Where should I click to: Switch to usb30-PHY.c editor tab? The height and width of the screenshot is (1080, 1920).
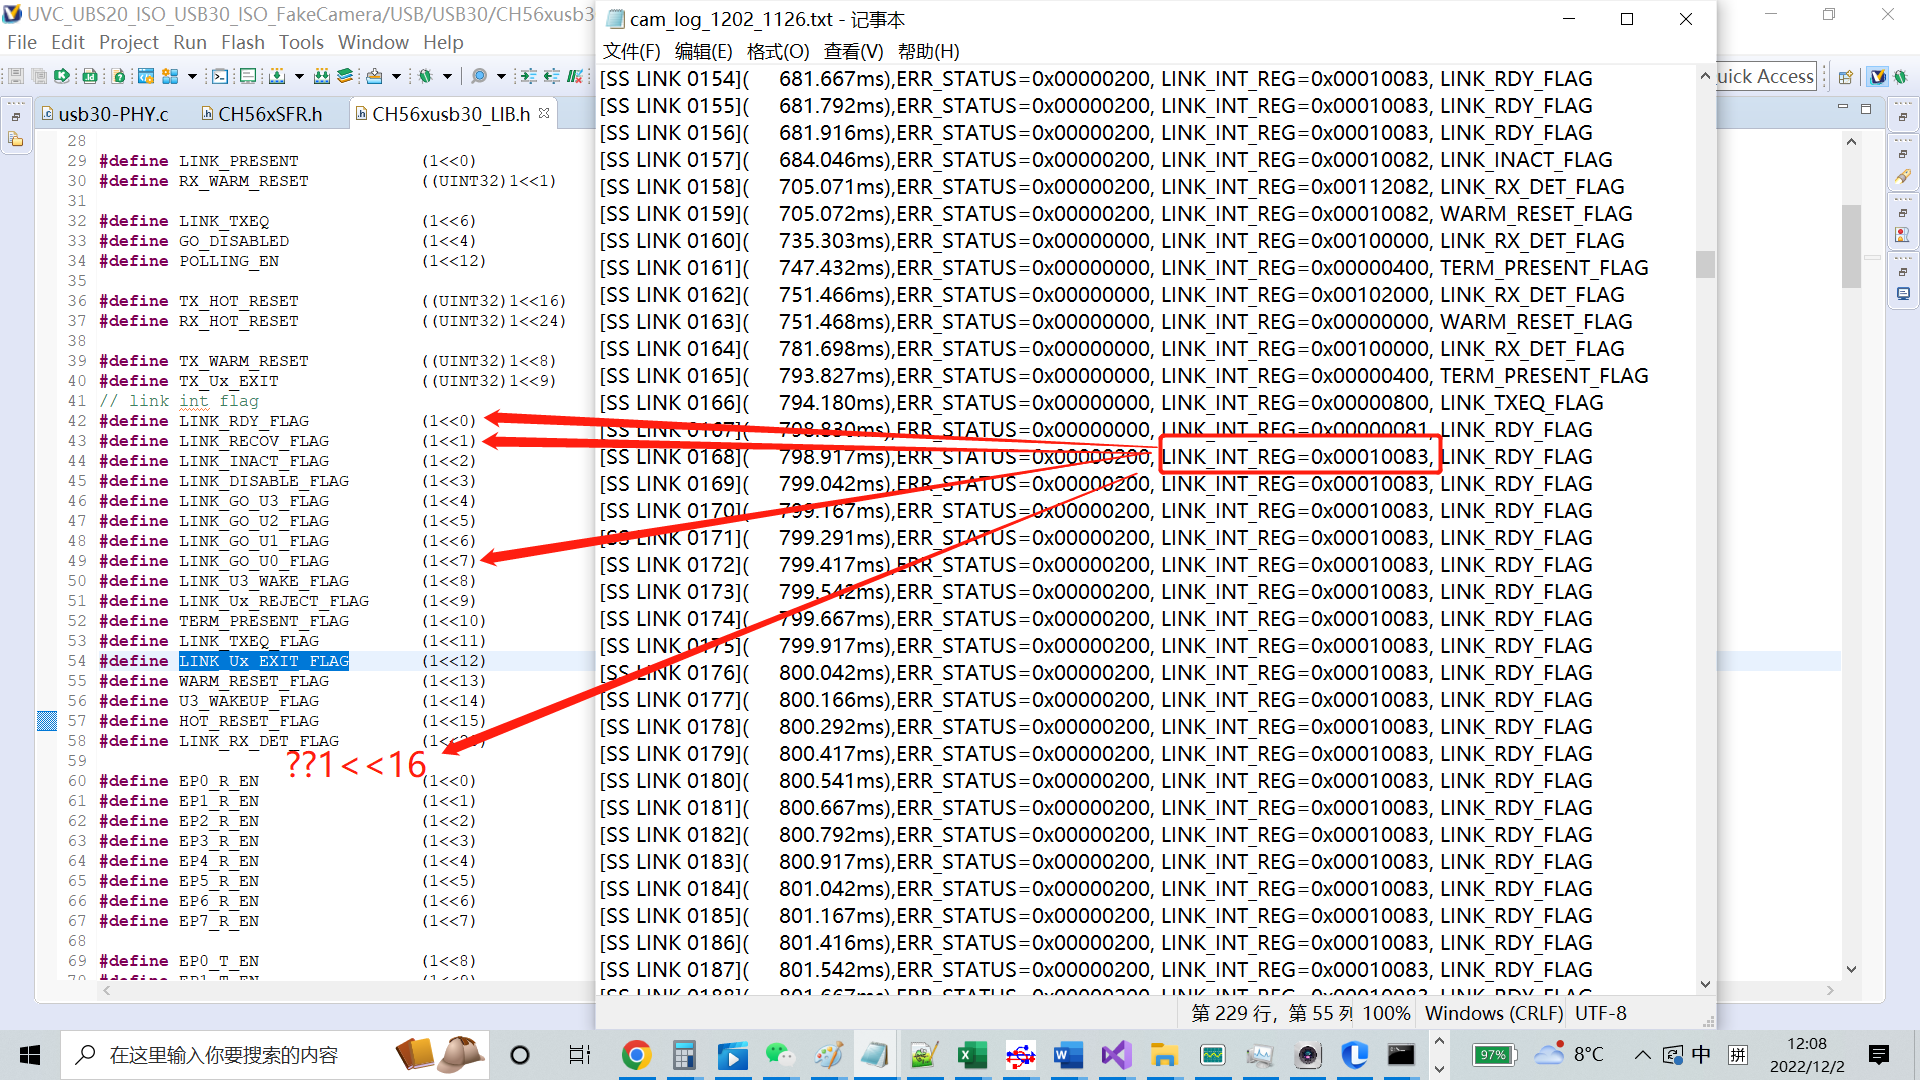point(105,114)
